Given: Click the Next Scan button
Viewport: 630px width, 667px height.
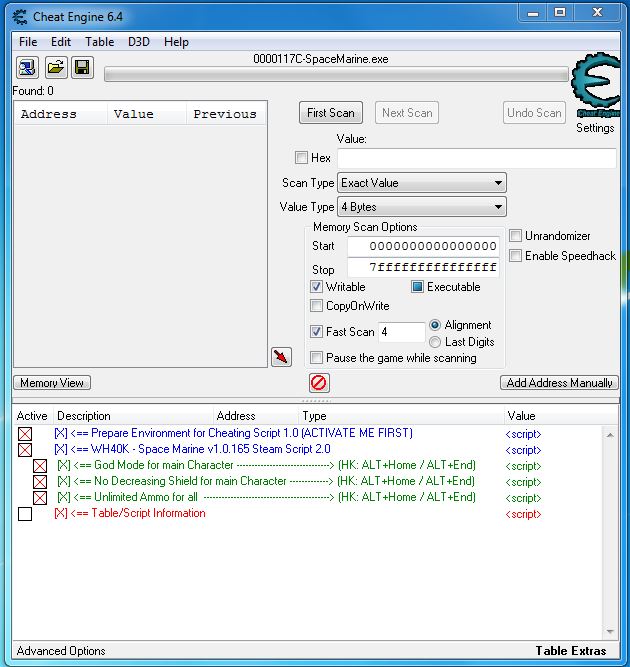Looking at the screenshot, I should 407,113.
